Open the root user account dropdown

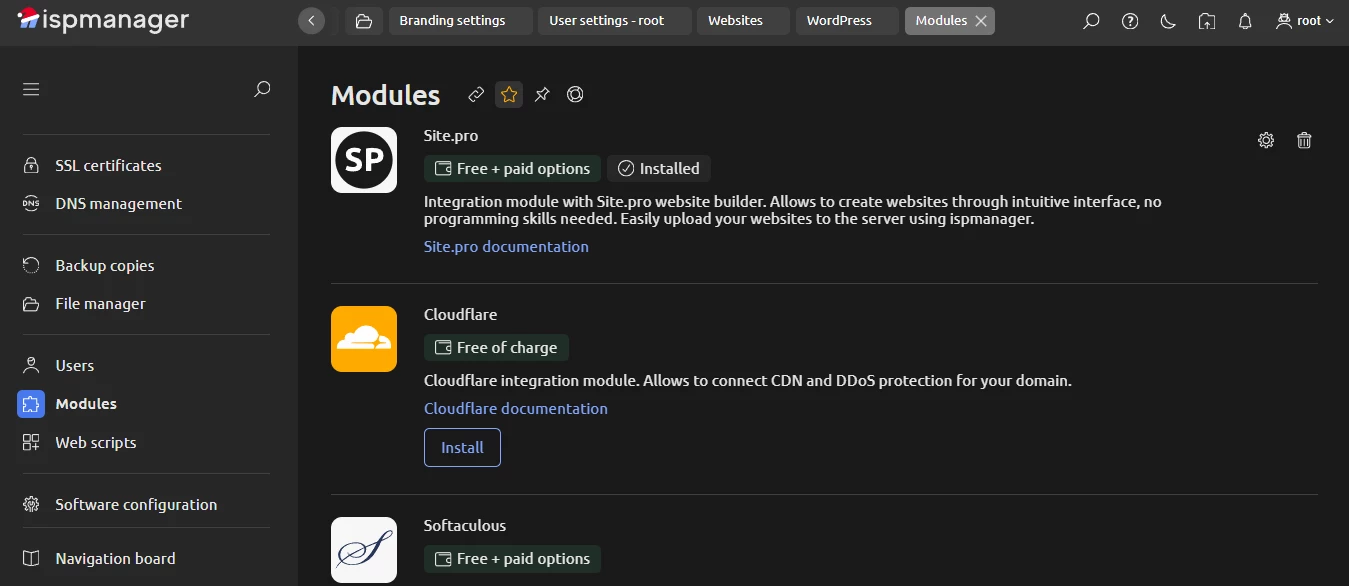(1304, 20)
